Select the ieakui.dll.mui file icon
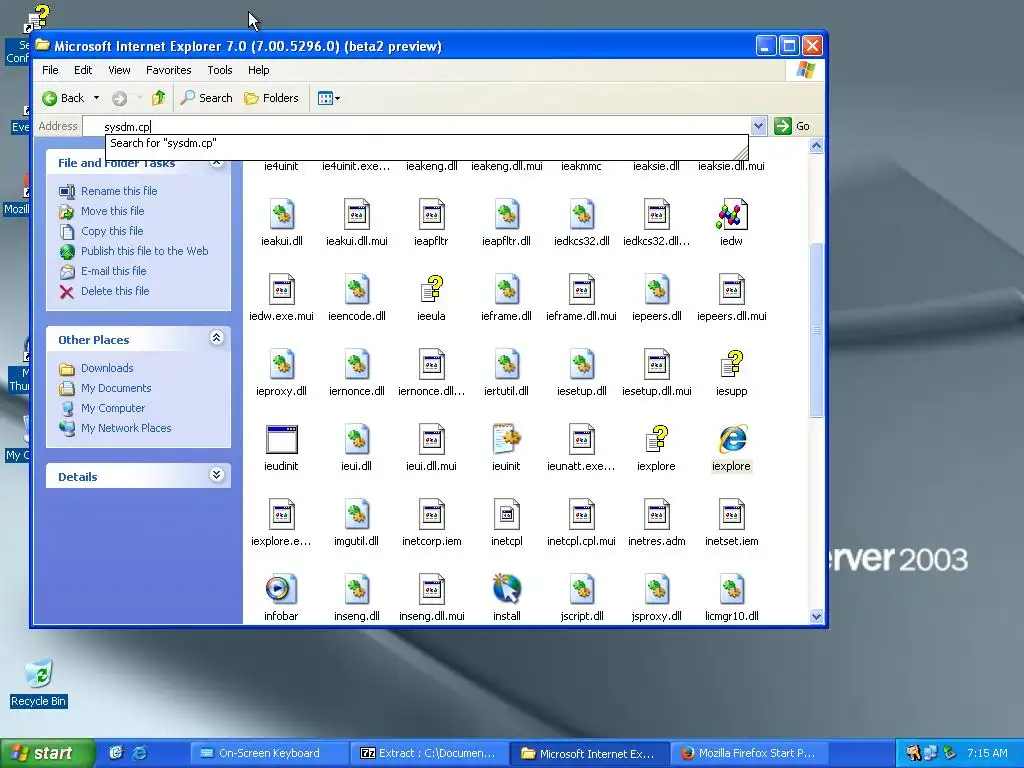This screenshot has height=768, width=1024. pos(357,215)
